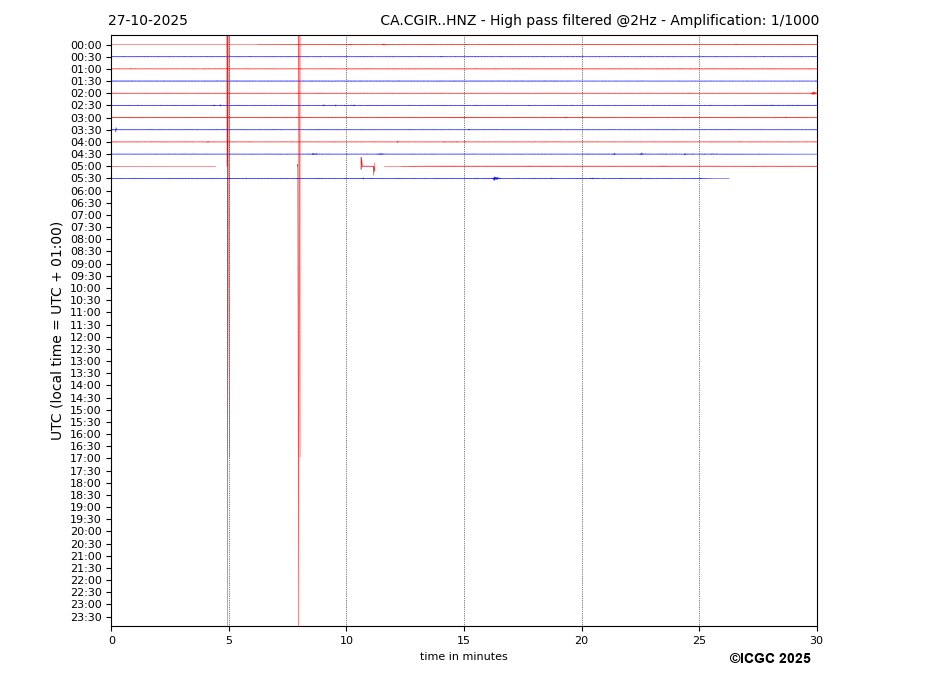Select the 'time in minutes' axis label
This screenshot has width=927, height=696.
click(463, 657)
